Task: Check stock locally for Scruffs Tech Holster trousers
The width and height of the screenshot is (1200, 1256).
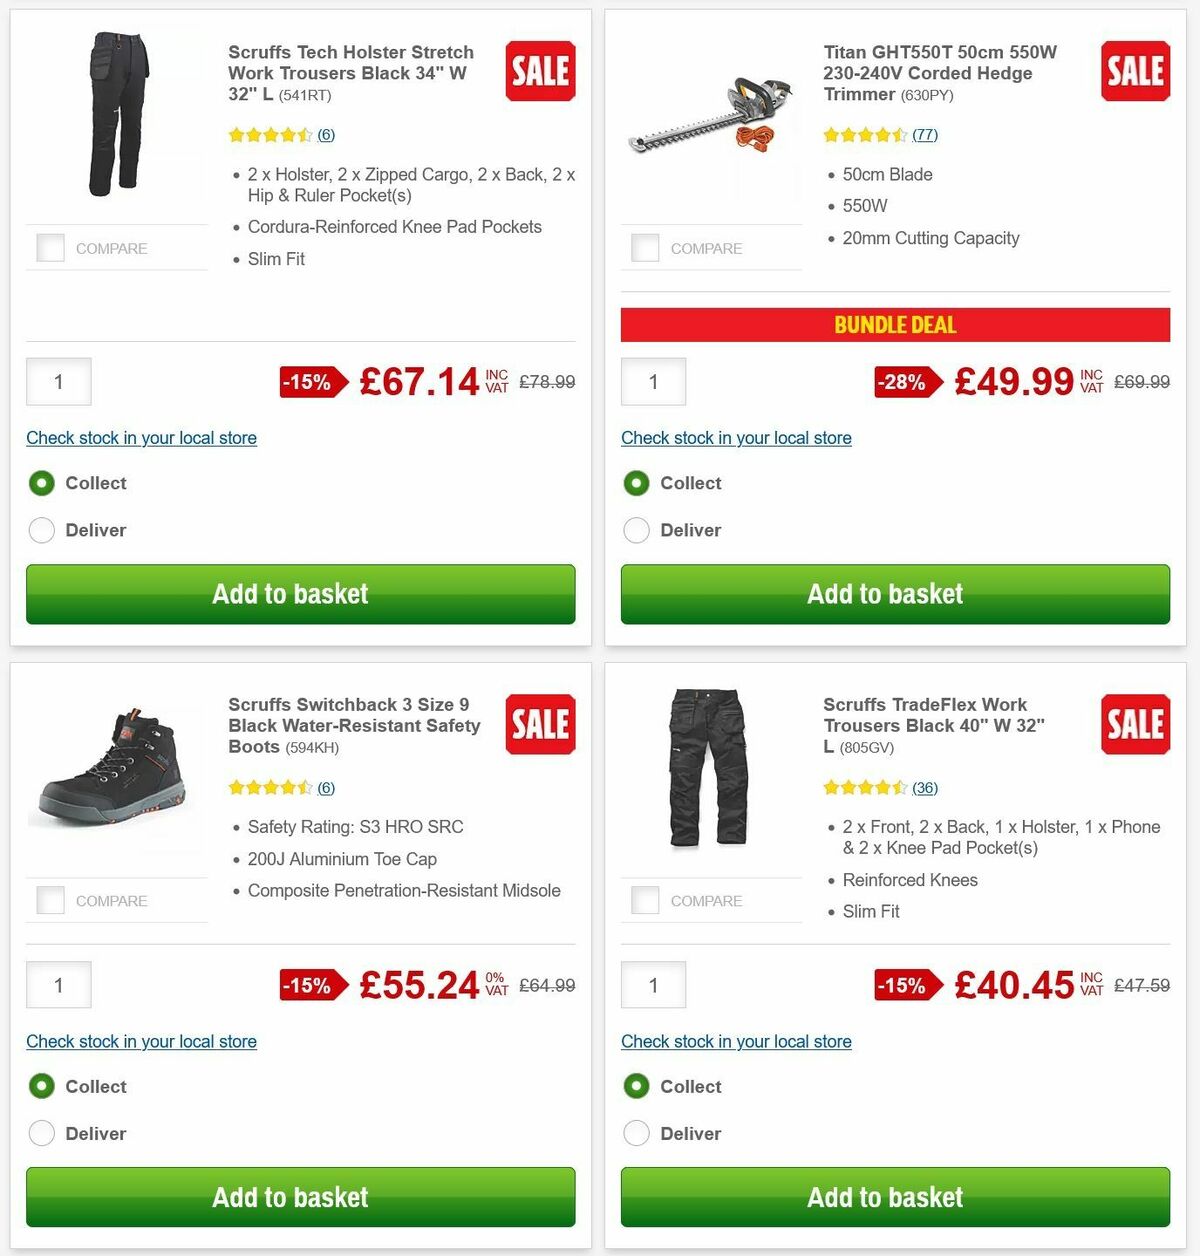Action: coord(140,438)
